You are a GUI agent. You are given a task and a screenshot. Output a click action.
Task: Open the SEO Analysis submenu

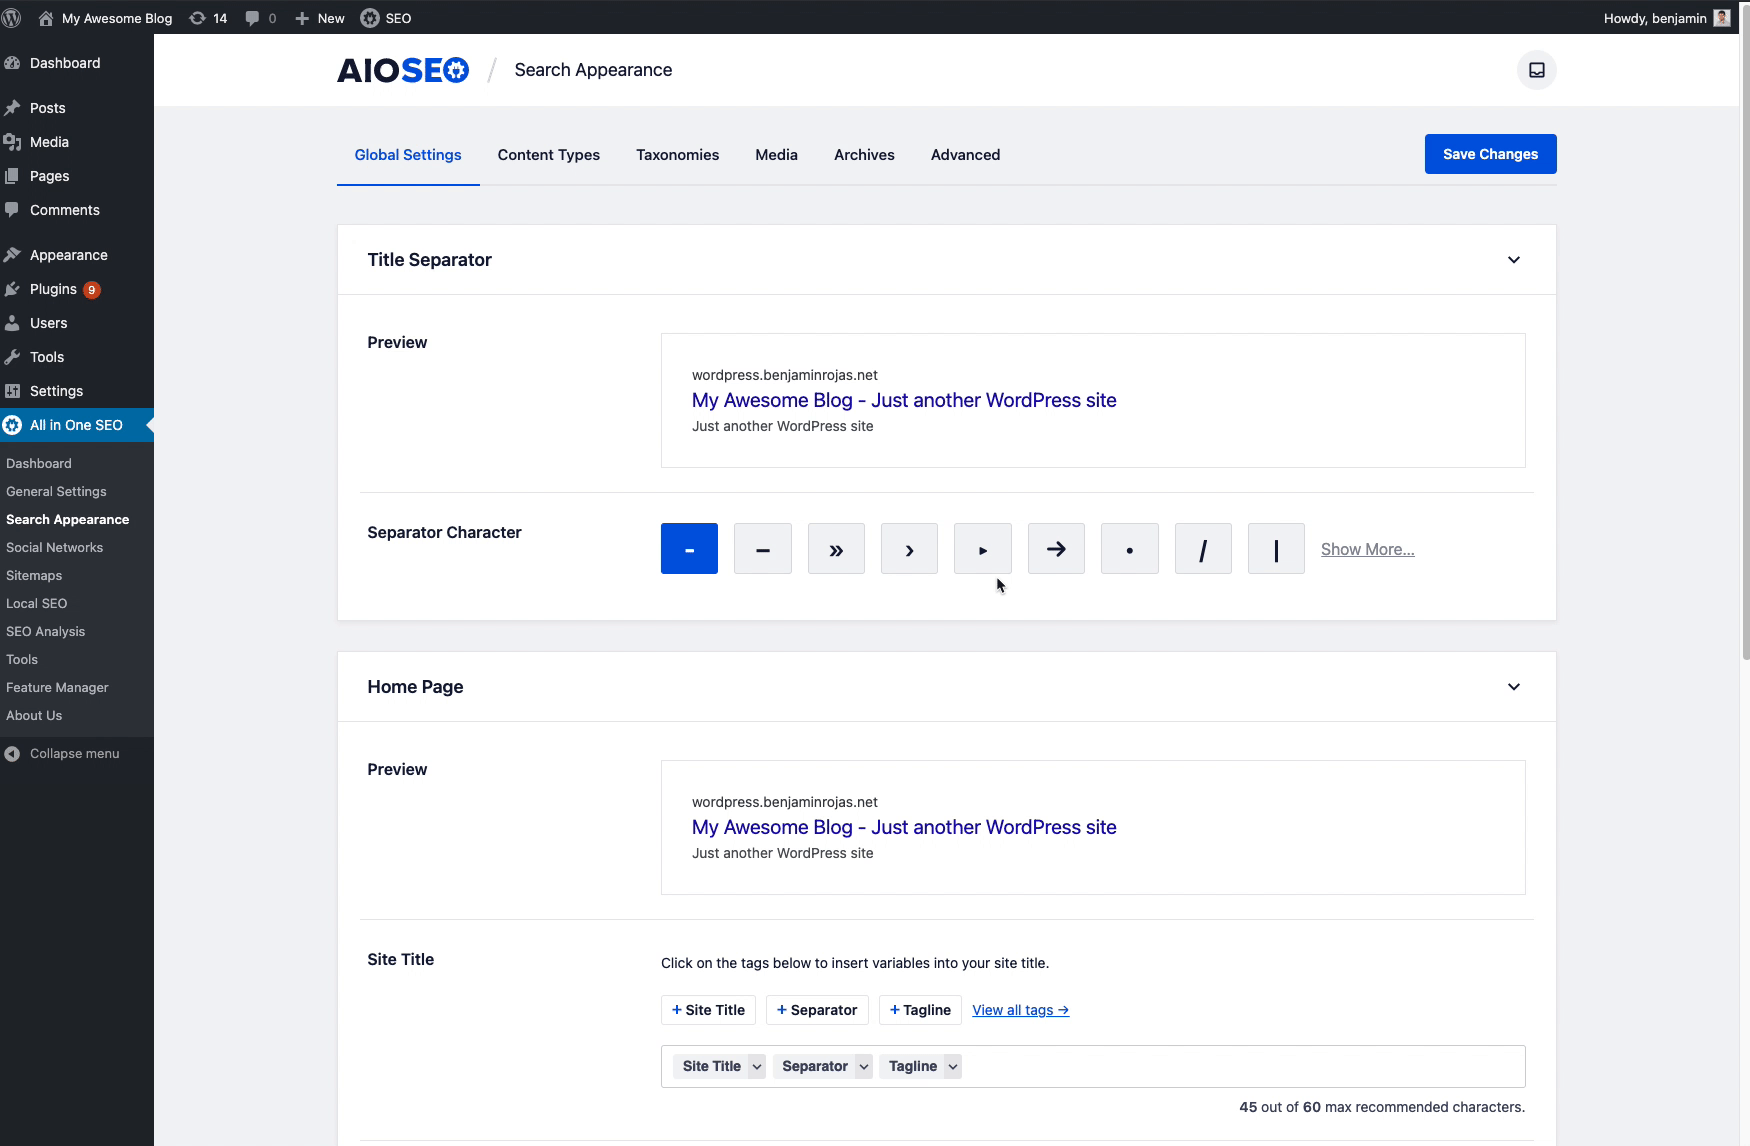(x=45, y=632)
